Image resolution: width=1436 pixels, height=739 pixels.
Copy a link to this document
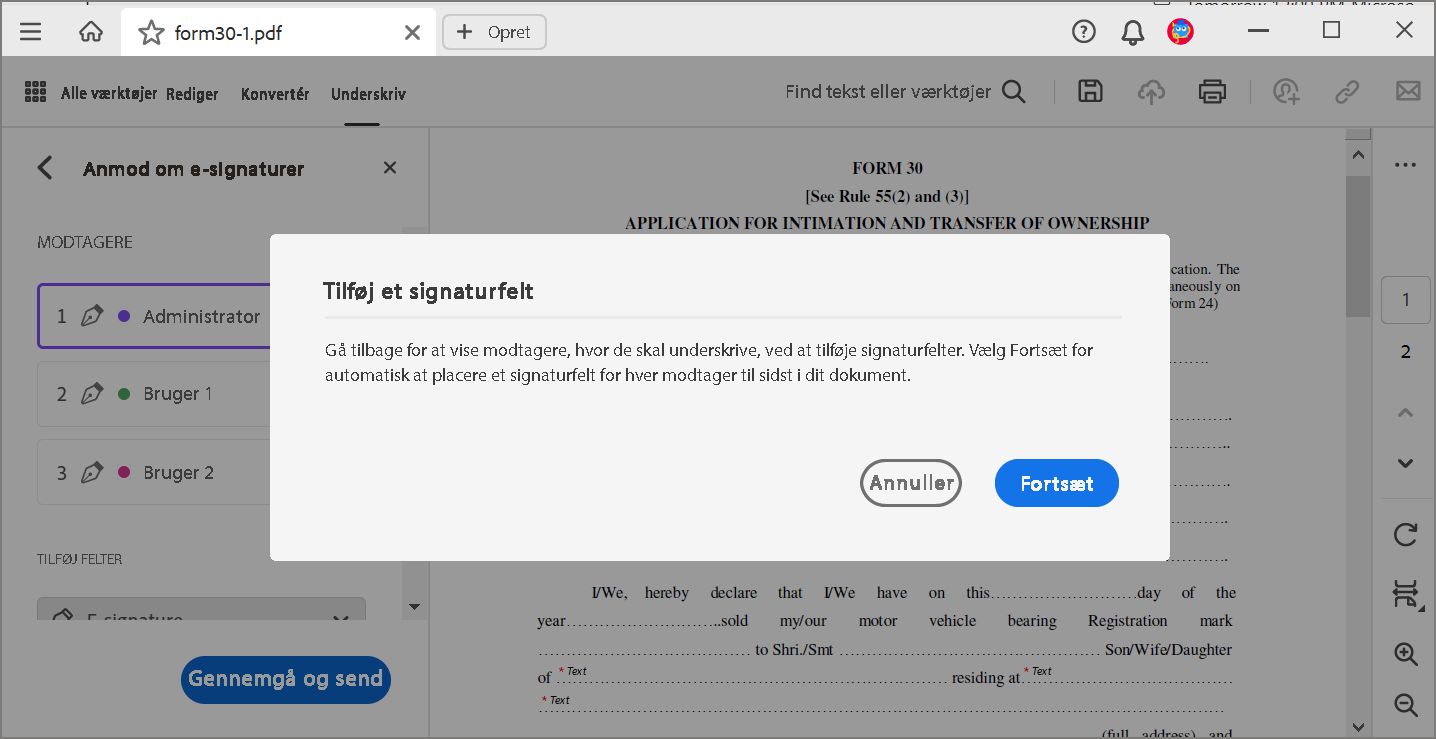point(1346,91)
